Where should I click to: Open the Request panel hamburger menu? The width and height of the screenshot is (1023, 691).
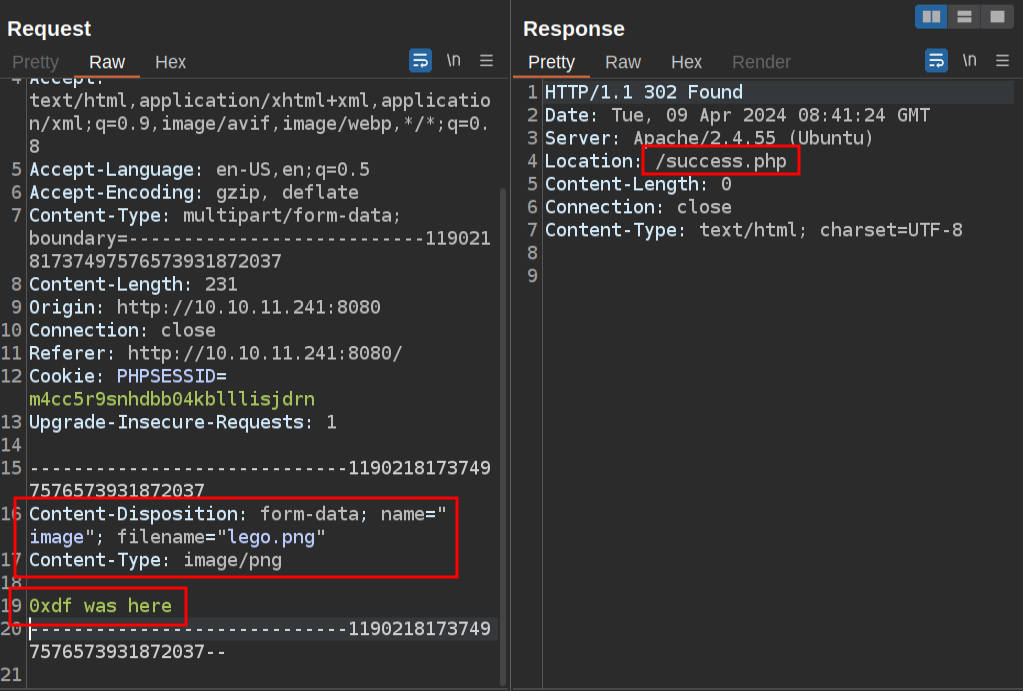[487, 61]
